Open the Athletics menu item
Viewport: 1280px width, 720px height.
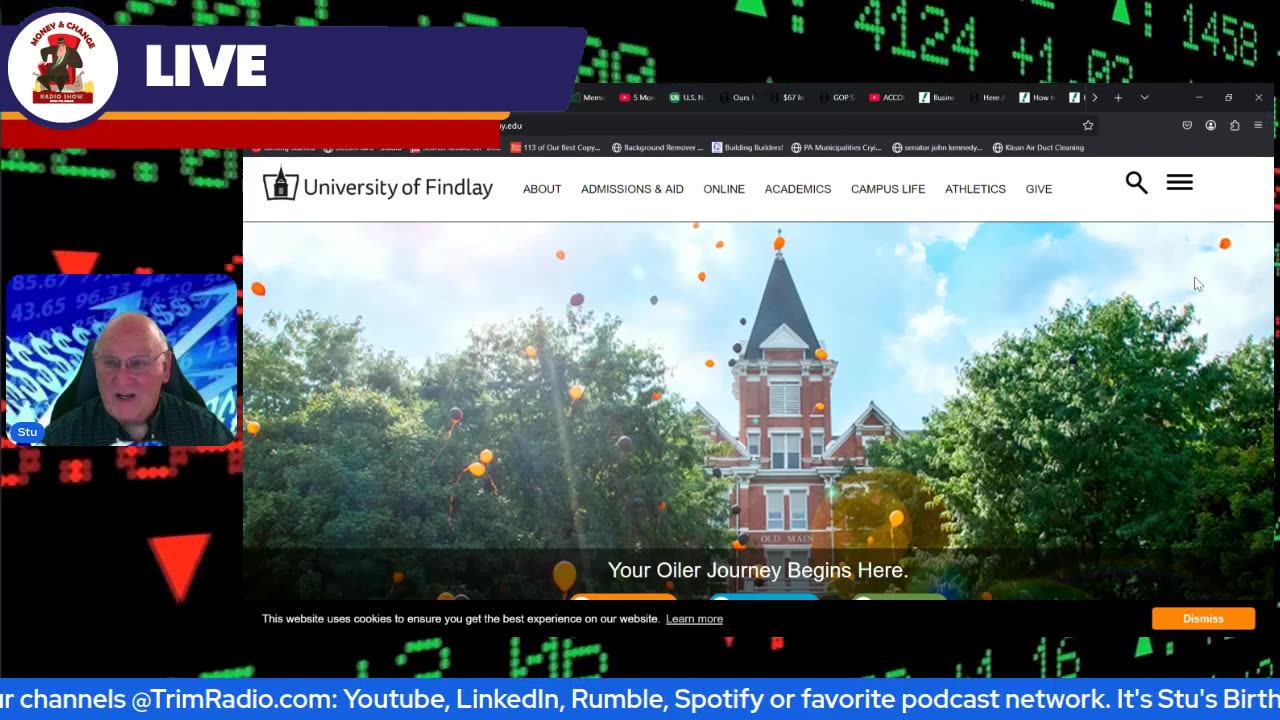pyautogui.click(x=975, y=189)
